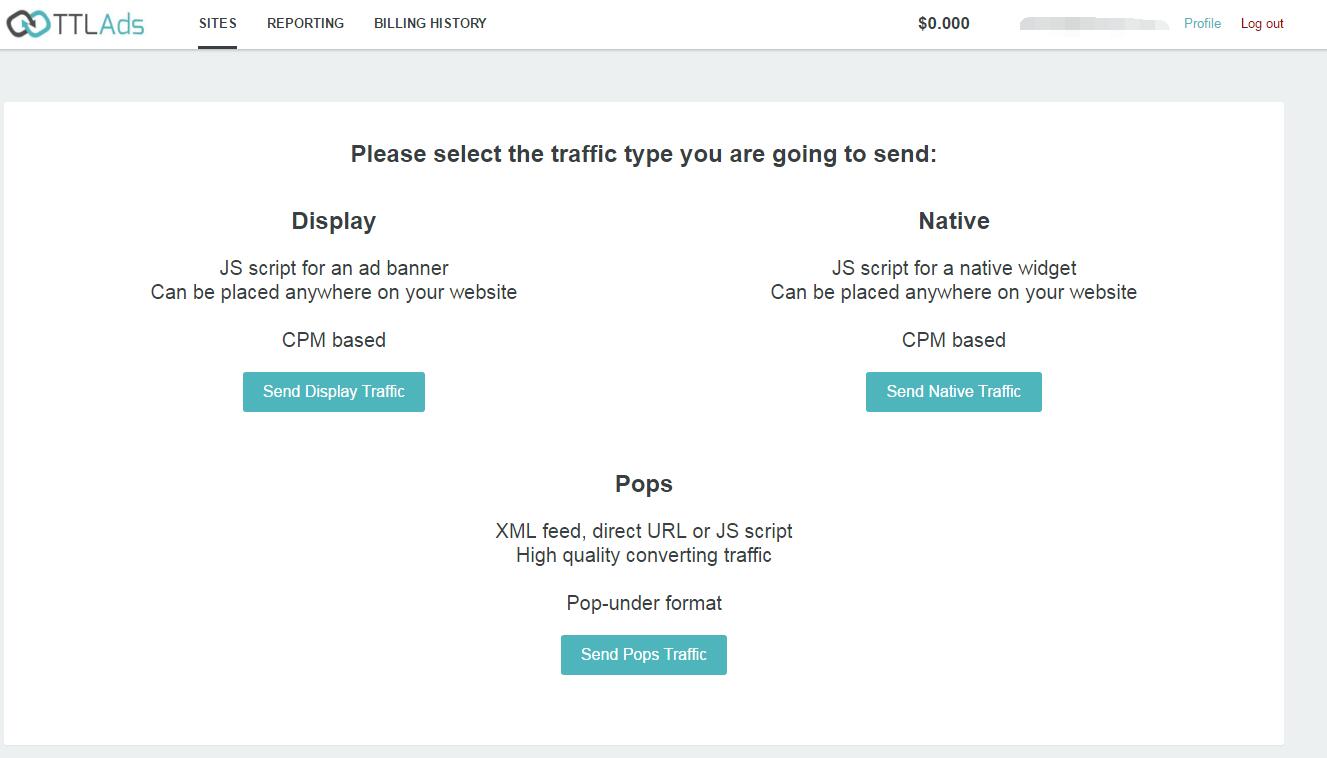
Task: Click the 'JS script for an ad banner' text
Action: pos(334,268)
